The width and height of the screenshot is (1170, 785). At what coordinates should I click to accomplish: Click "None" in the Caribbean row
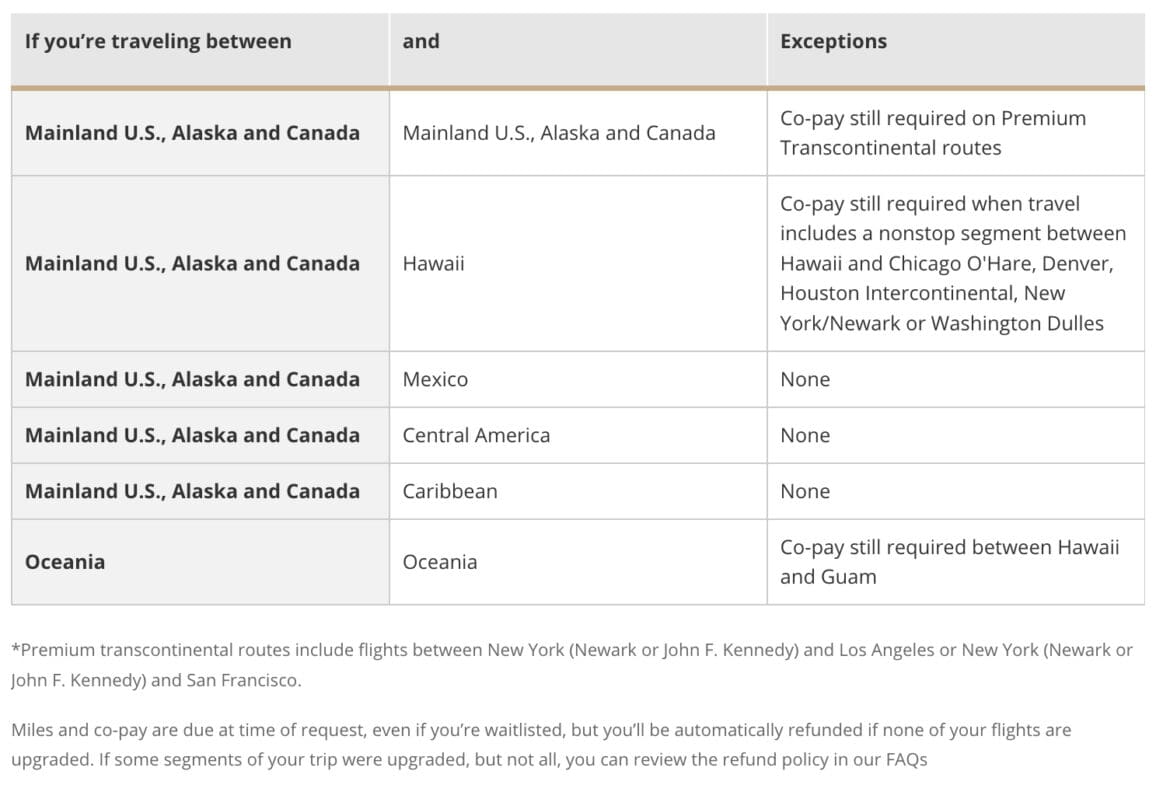click(x=805, y=492)
